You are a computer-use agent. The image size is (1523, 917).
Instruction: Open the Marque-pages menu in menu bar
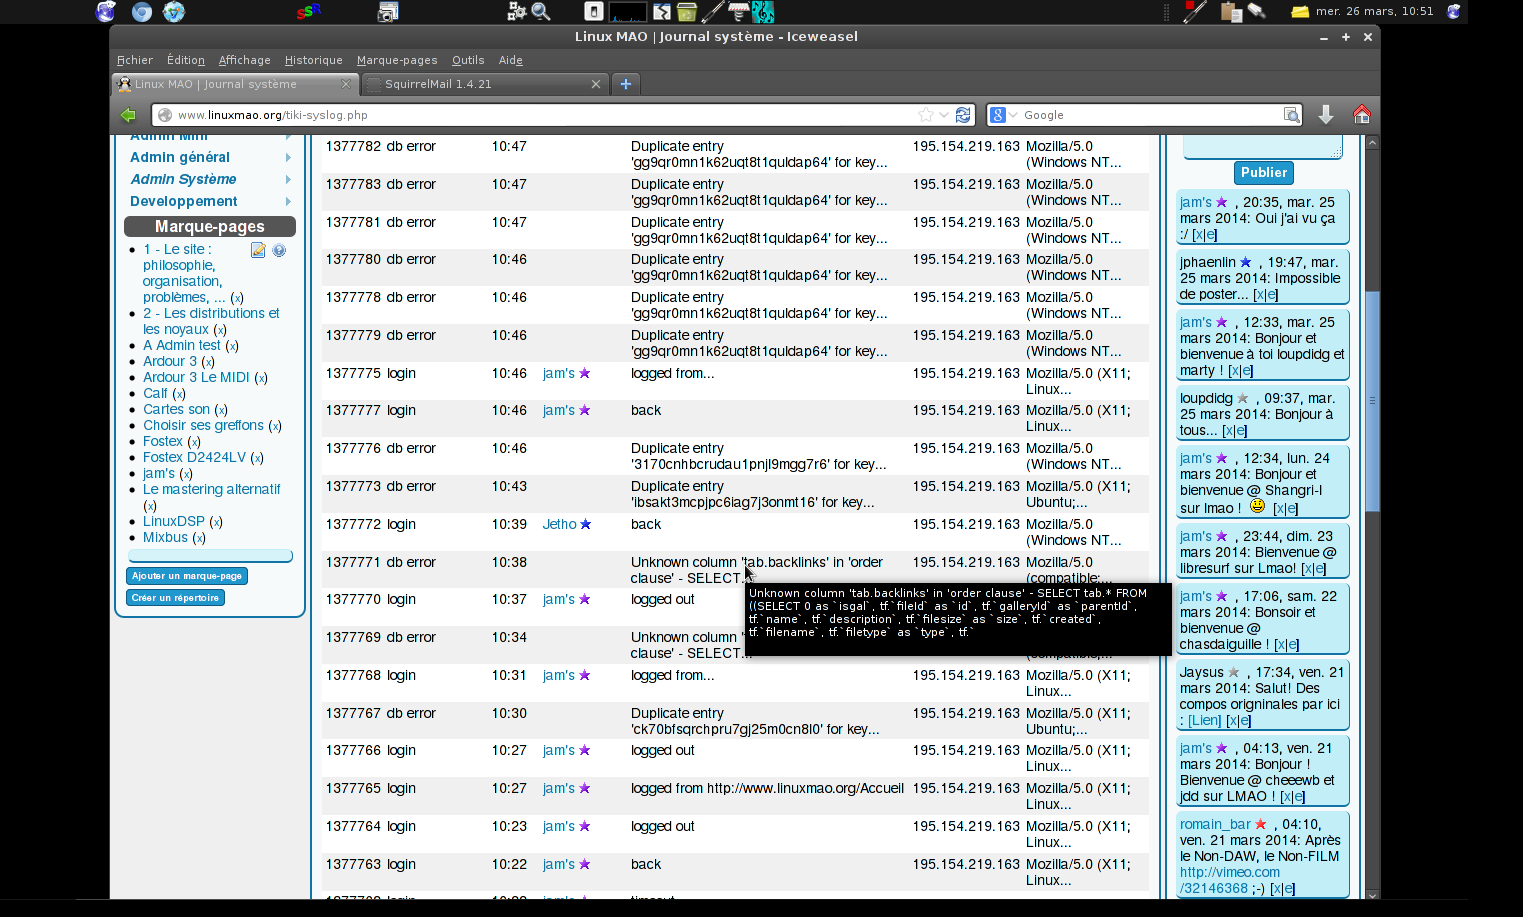pos(397,60)
